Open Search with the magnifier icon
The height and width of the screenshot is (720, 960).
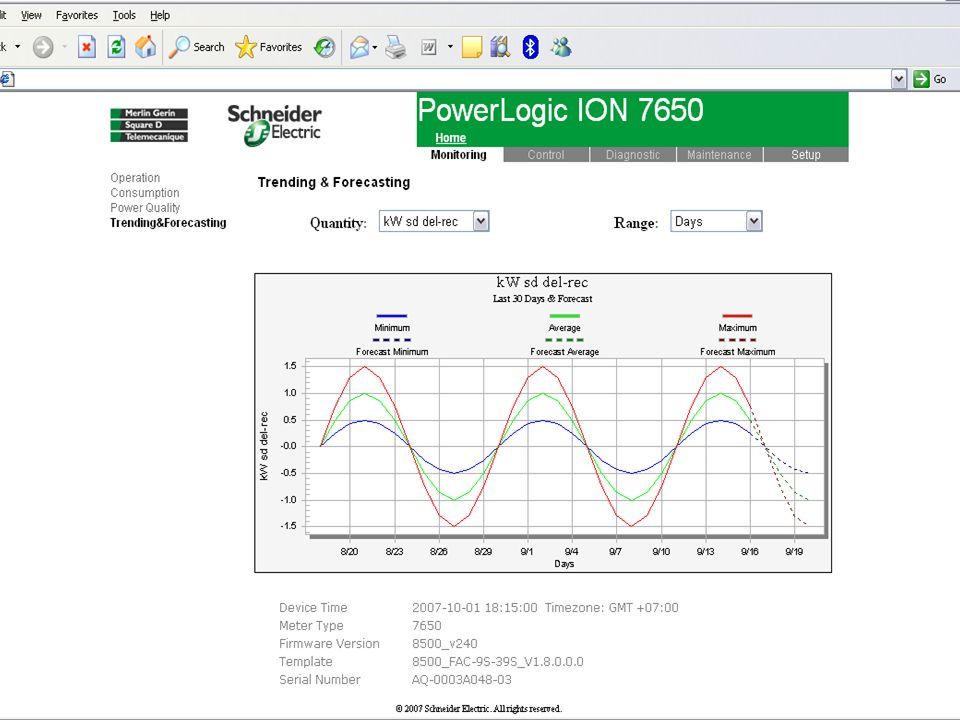click(197, 47)
